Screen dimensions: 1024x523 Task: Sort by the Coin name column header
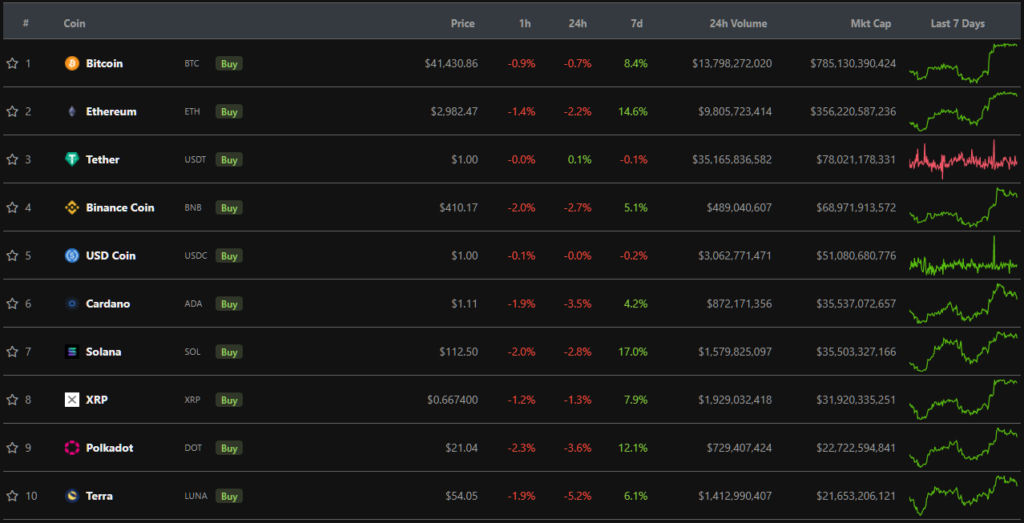(x=74, y=23)
